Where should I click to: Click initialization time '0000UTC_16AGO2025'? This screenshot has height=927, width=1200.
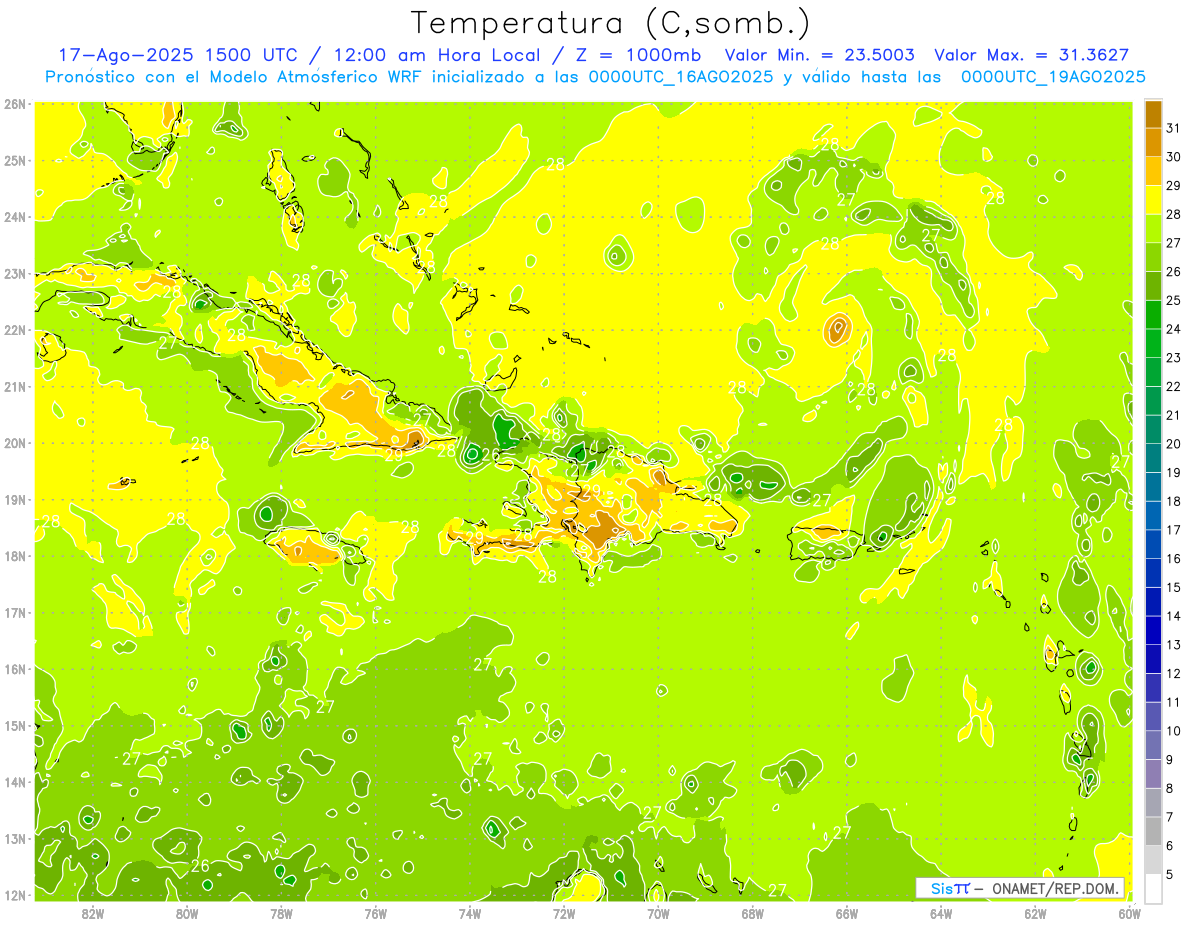pos(681,77)
